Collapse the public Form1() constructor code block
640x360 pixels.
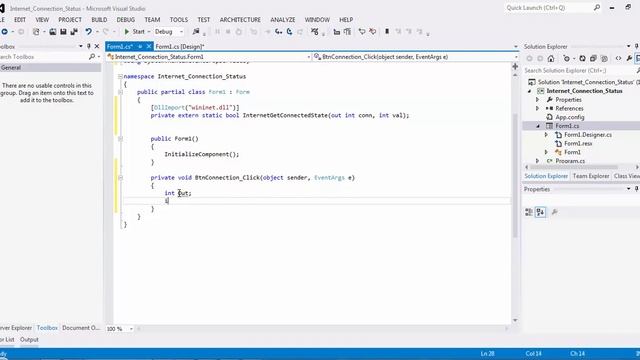click(x=120, y=139)
